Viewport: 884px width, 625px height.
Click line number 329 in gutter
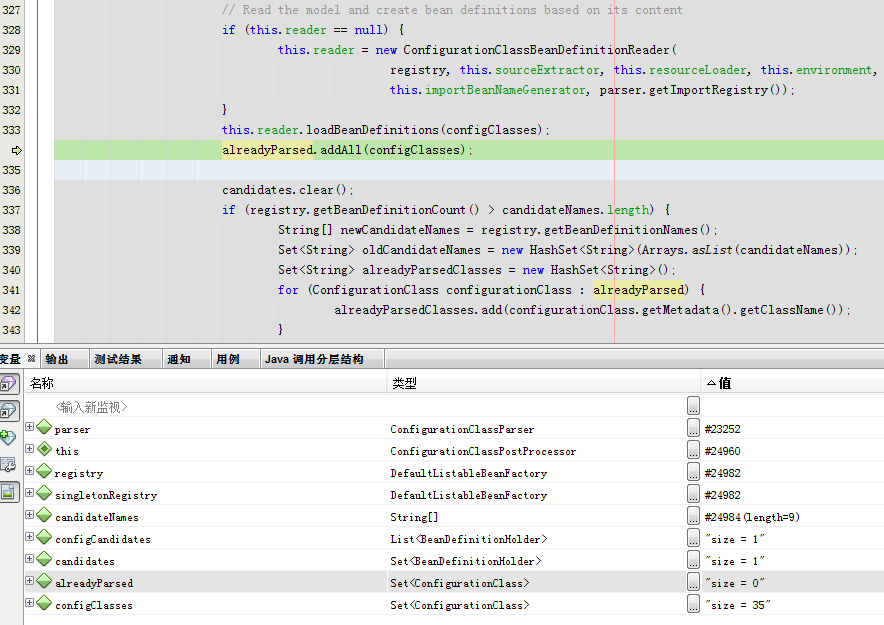(11, 50)
